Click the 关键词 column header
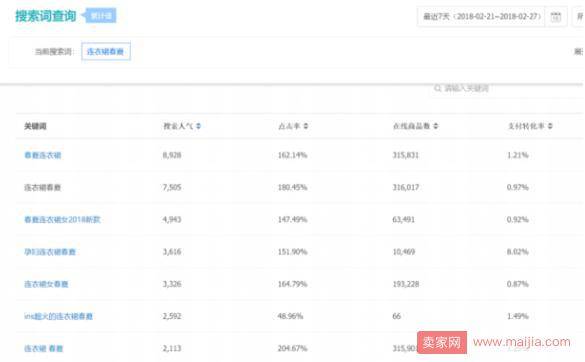585x362 pixels. [x=35, y=126]
